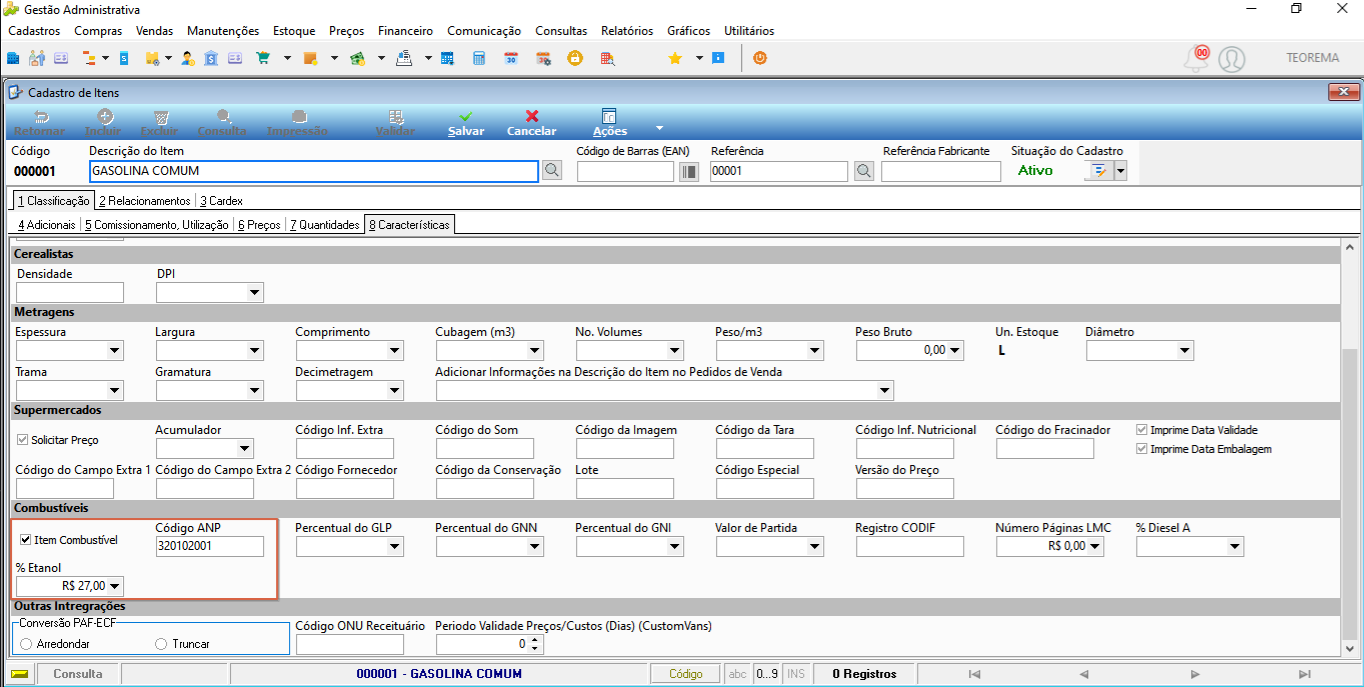This screenshot has height=687, width=1364.
Task: Click the magnifier next to Descrição do Item
Action: (x=551, y=171)
